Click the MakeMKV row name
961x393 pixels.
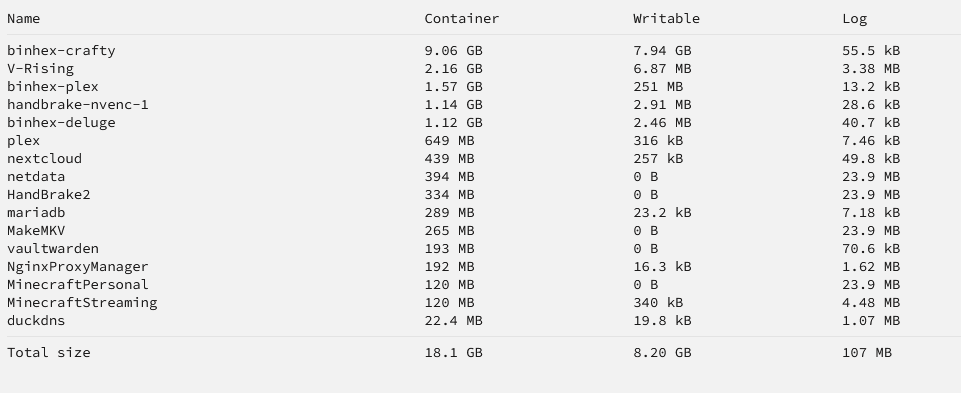tap(36, 231)
